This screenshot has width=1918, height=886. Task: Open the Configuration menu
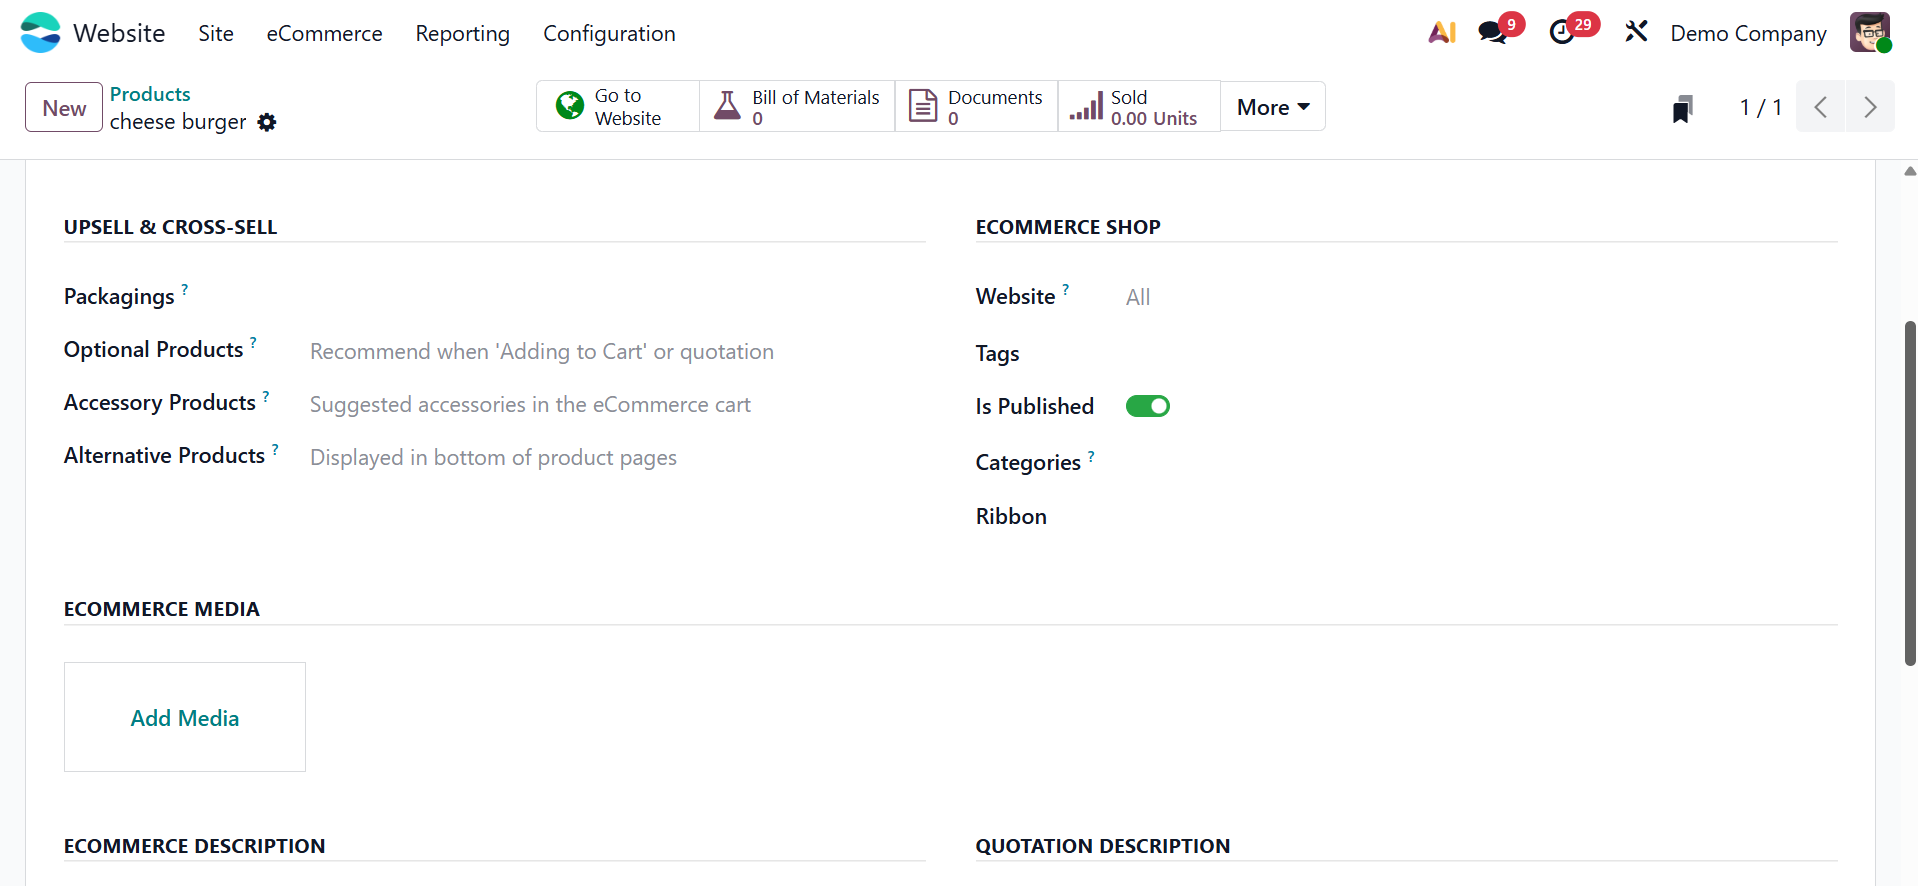pos(609,34)
